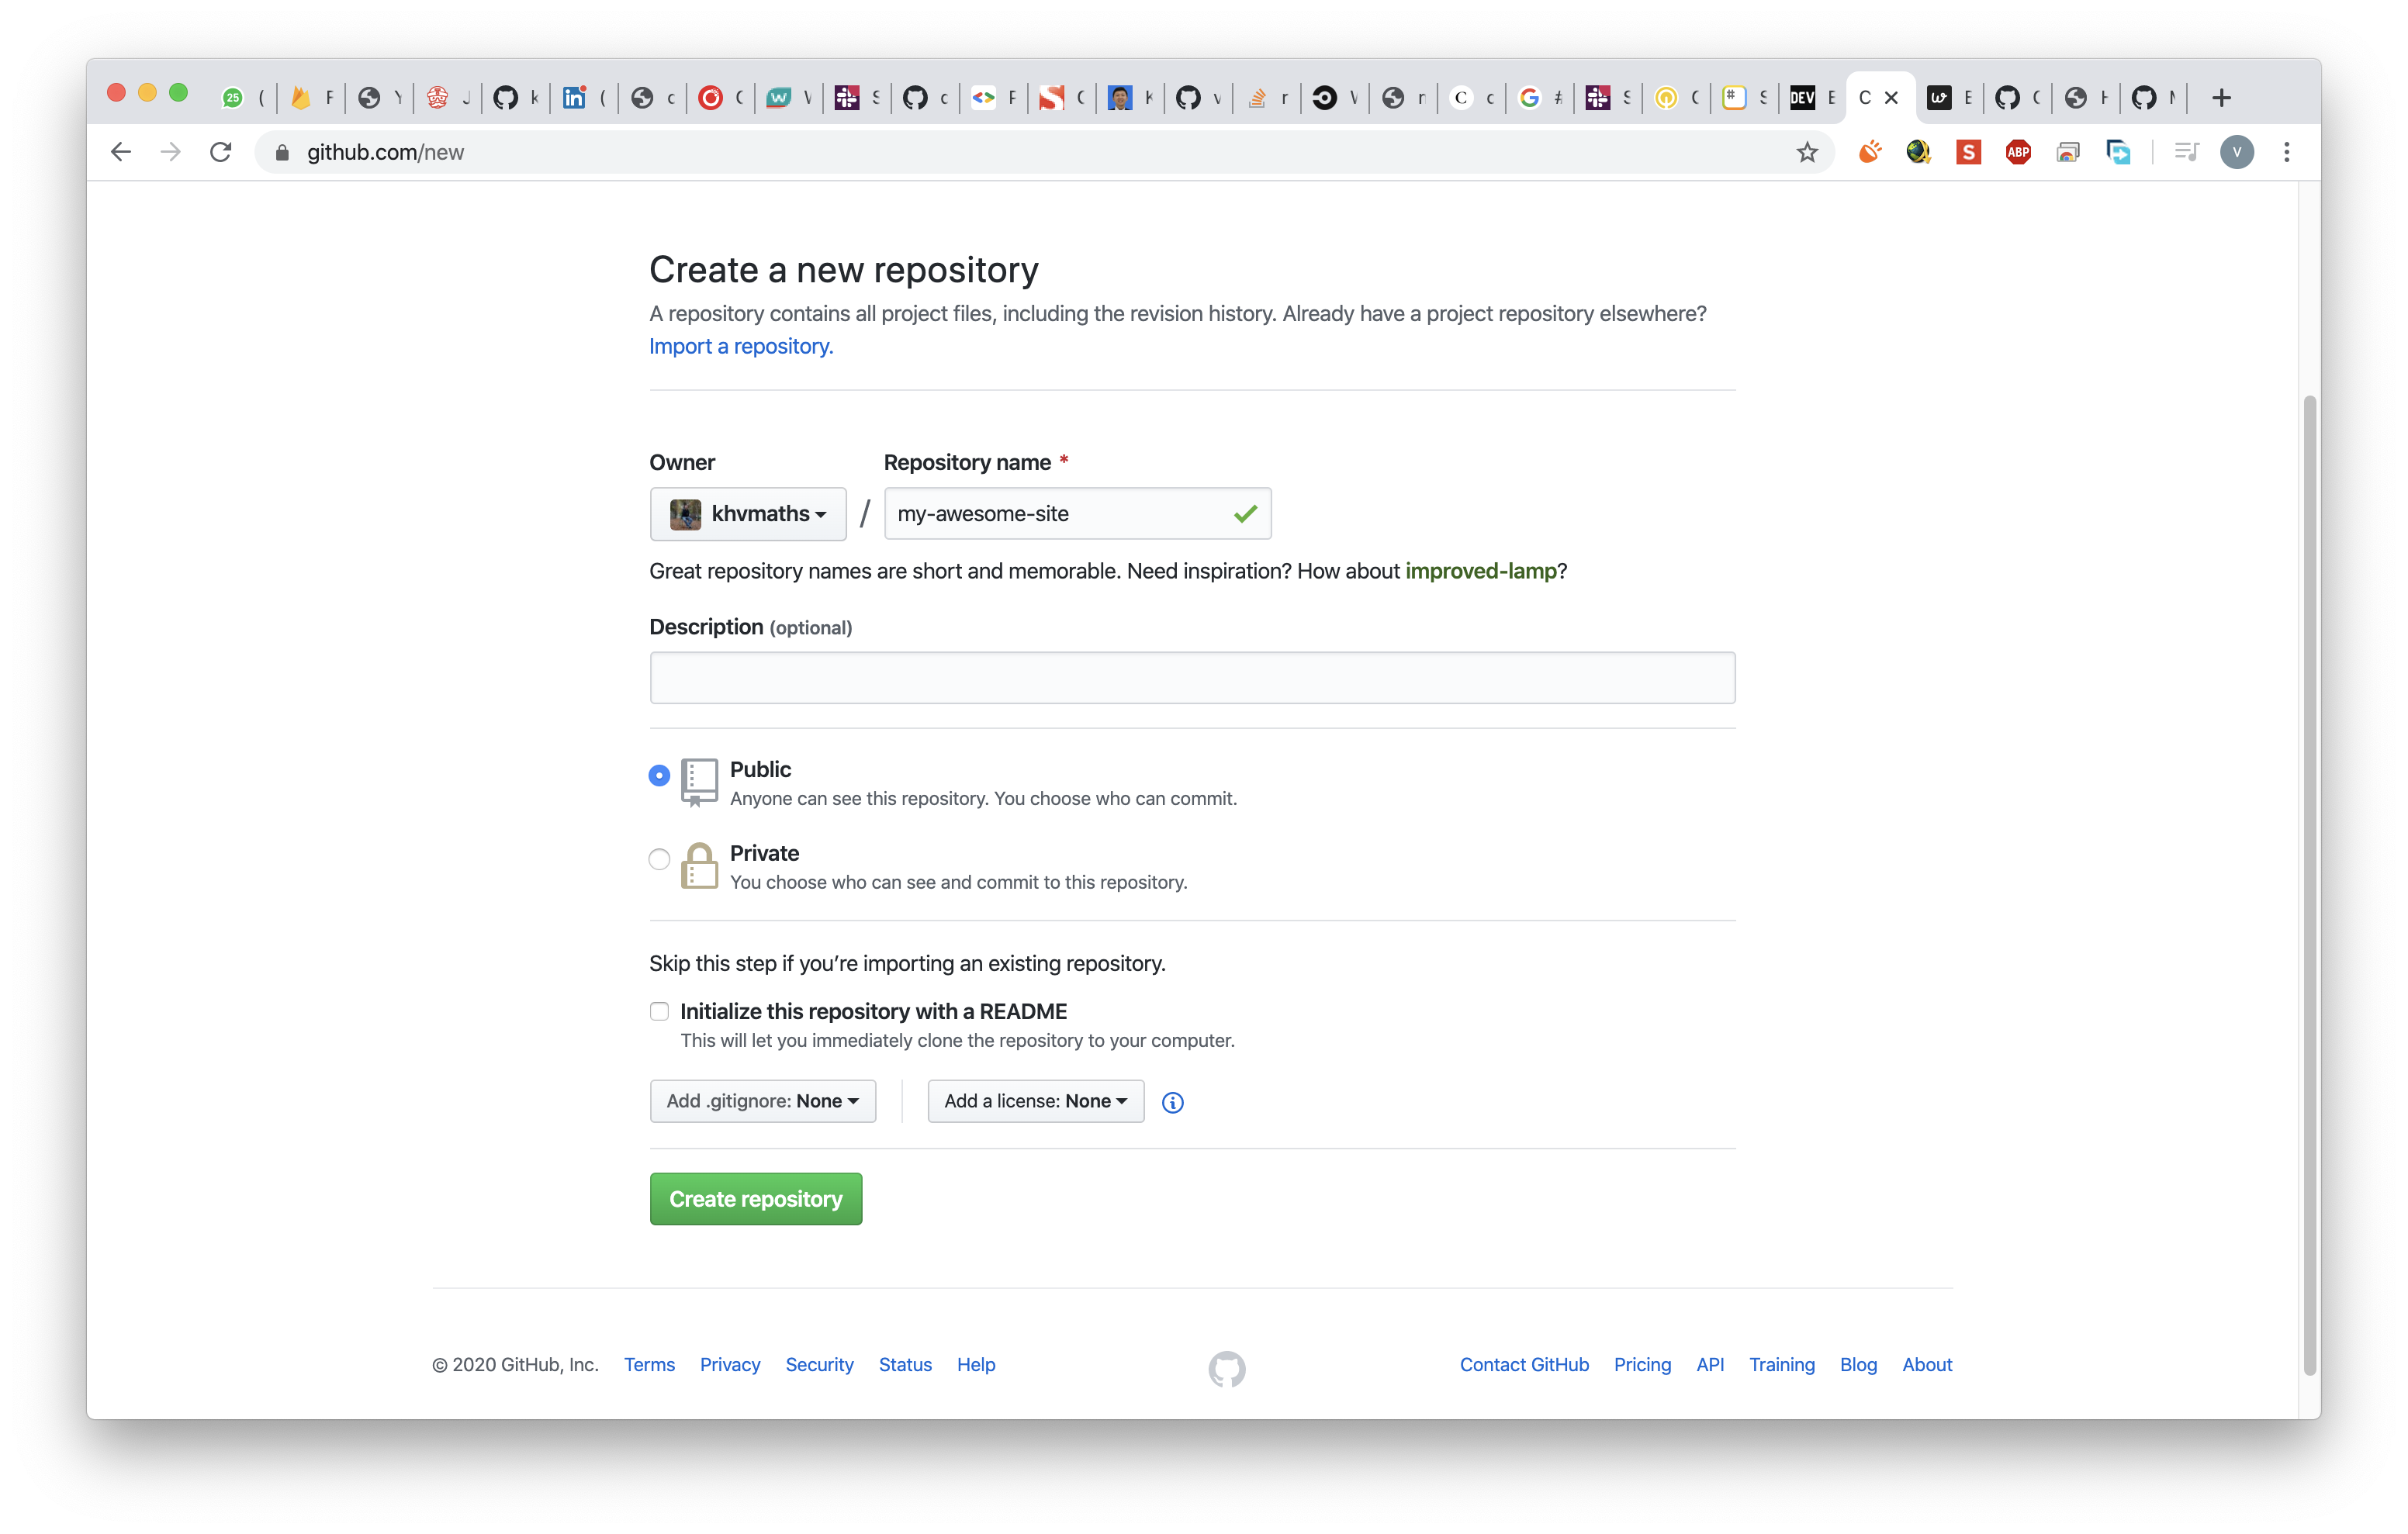The image size is (2408, 1534).
Task: Open the Chrome three-dot menu
Action: pyautogui.click(x=2286, y=152)
